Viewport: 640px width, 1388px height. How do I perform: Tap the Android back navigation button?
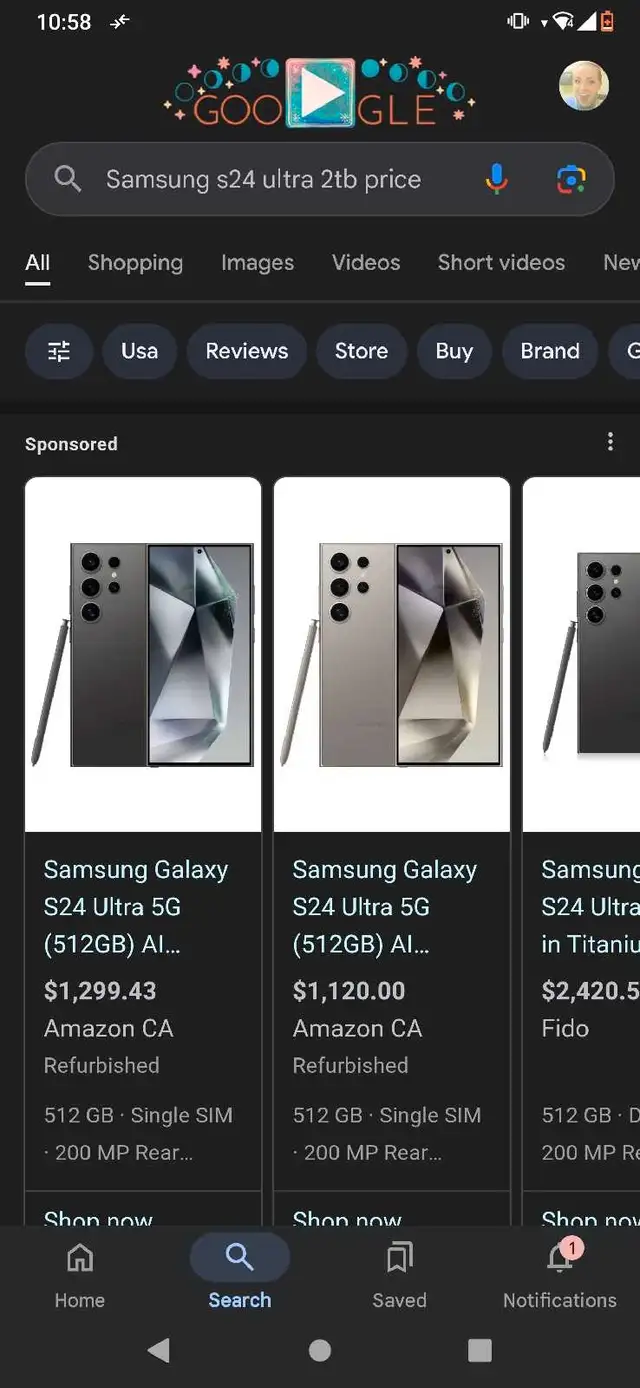tap(159, 1351)
